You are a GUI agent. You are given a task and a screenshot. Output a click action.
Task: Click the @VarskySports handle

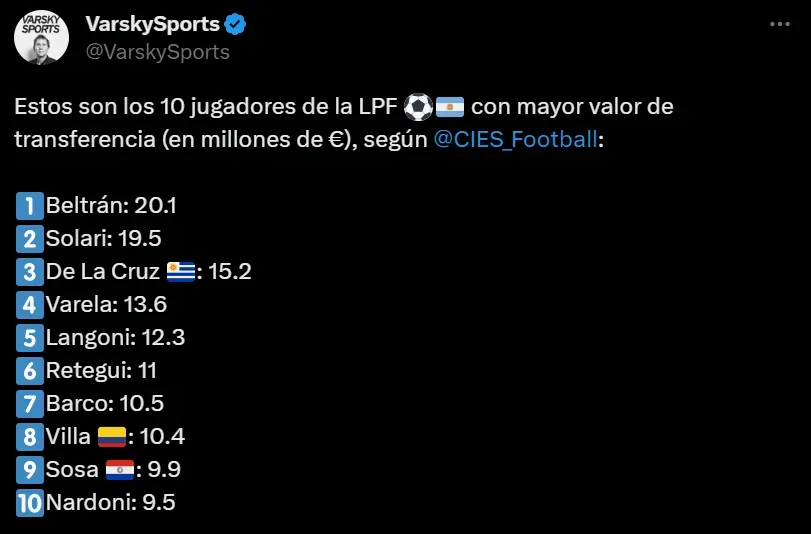tap(158, 52)
